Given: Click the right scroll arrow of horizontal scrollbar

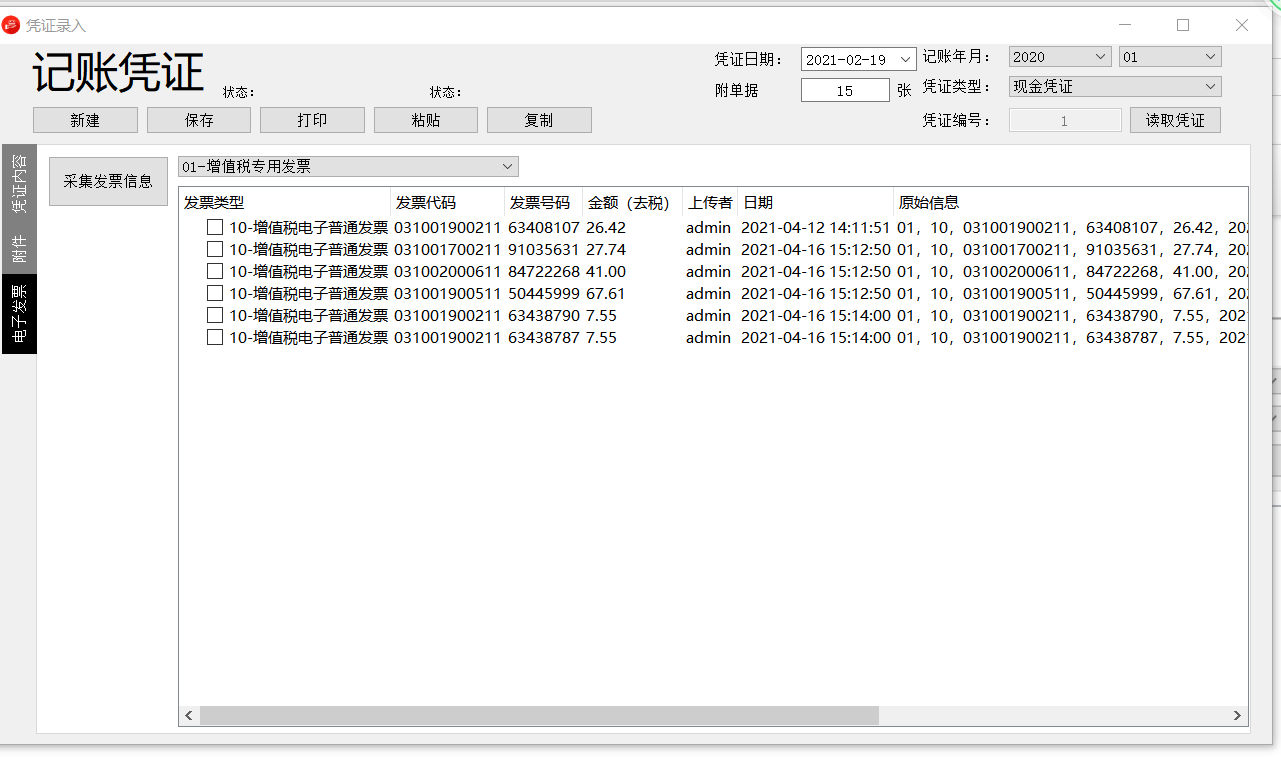Looking at the screenshot, I should click(x=1237, y=716).
